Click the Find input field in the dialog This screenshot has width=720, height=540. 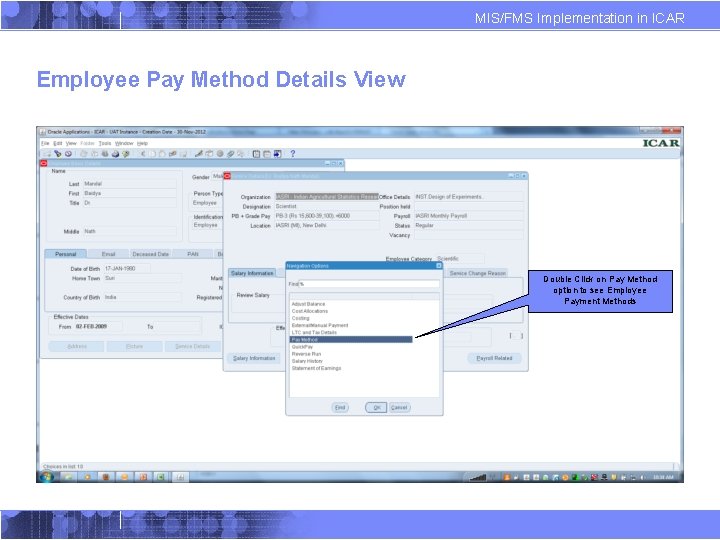pyautogui.click(x=369, y=284)
